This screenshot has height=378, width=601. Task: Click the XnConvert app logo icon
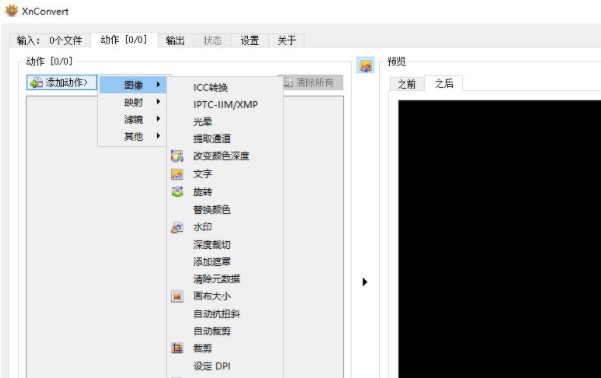pos(11,11)
